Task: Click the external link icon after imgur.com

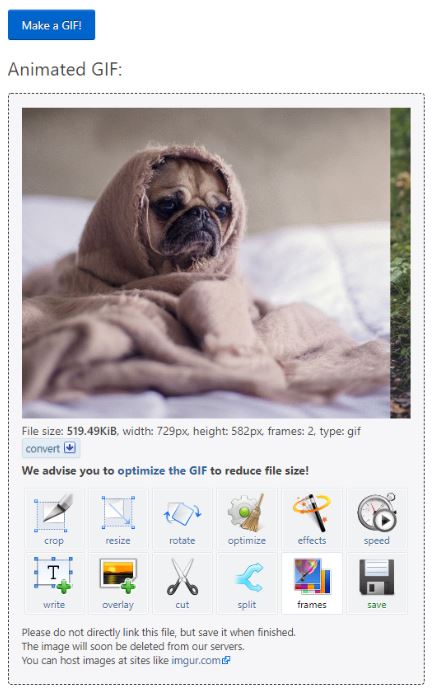Action: coord(226,660)
